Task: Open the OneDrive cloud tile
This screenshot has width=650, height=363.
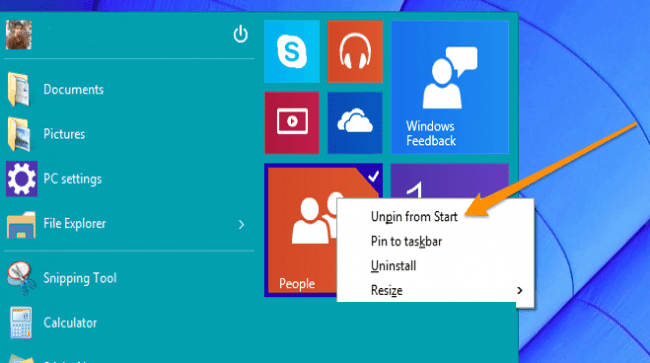Action: coord(355,123)
